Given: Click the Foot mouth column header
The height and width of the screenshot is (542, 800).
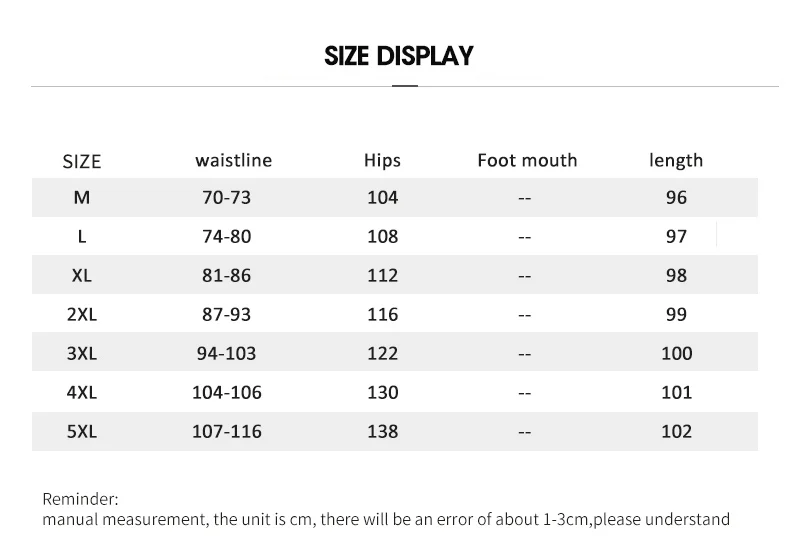Looking at the screenshot, I should 527,160.
